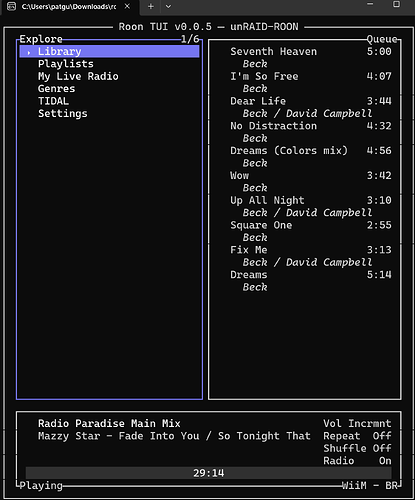Minimize the terminal window

(x=370, y=4)
